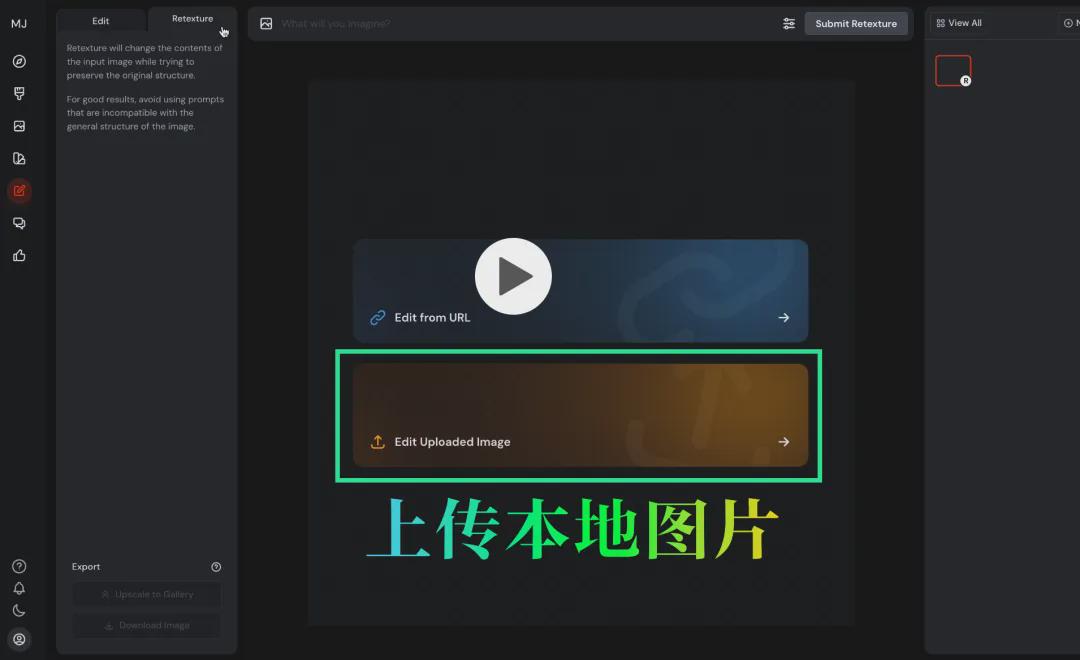Open the prompt settings sliders icon
This screenshot has height=660, width=1080.
click(x=789, y=24)
